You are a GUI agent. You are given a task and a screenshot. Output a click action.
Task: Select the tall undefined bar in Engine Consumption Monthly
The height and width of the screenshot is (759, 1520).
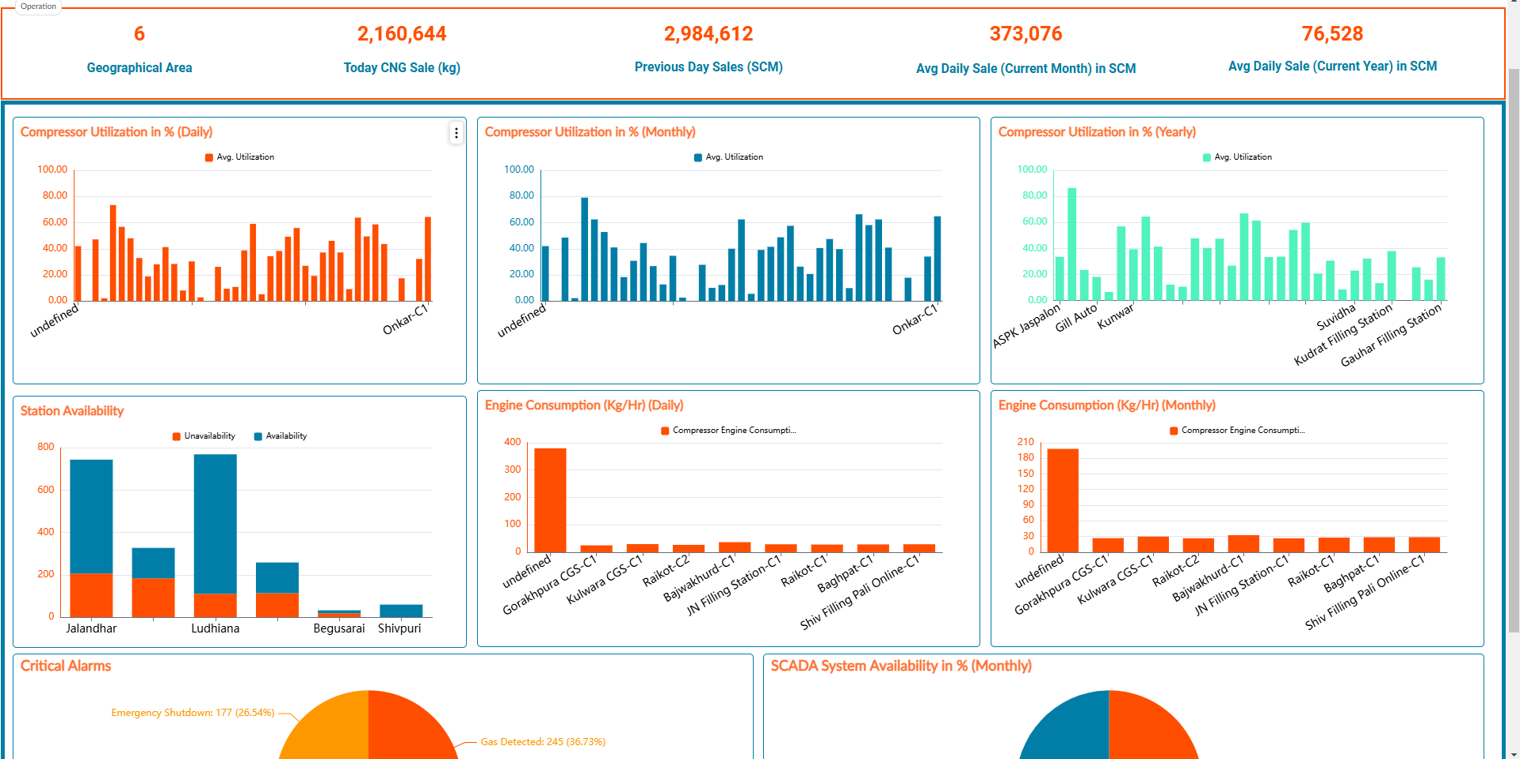1063,500
